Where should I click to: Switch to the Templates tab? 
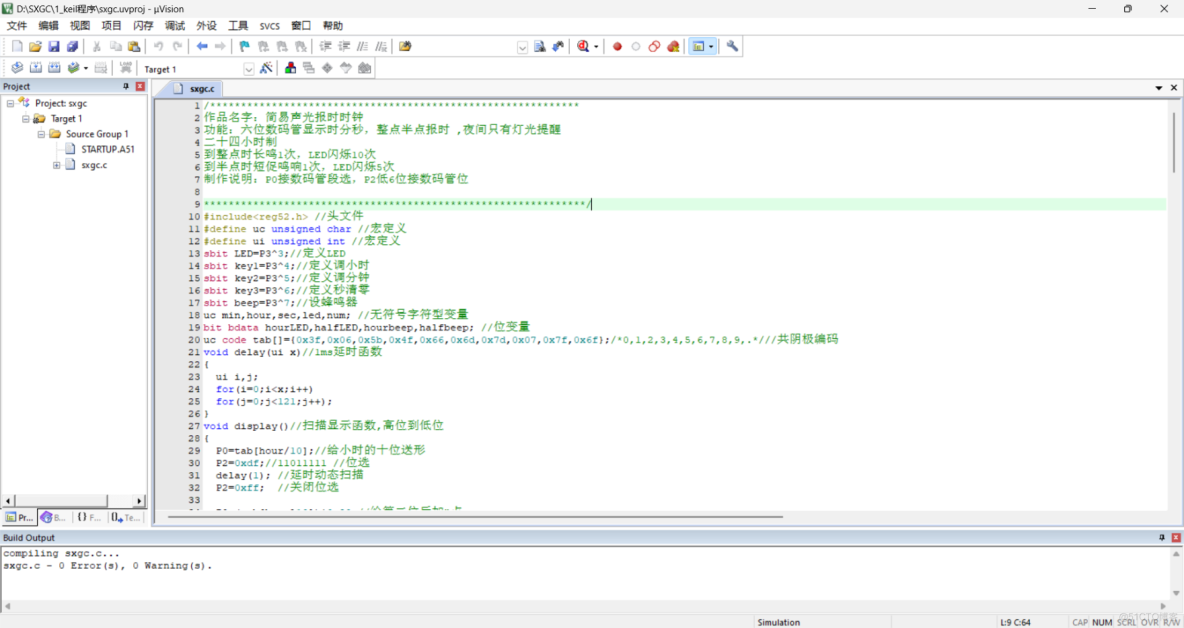click(x=125, y=517)
